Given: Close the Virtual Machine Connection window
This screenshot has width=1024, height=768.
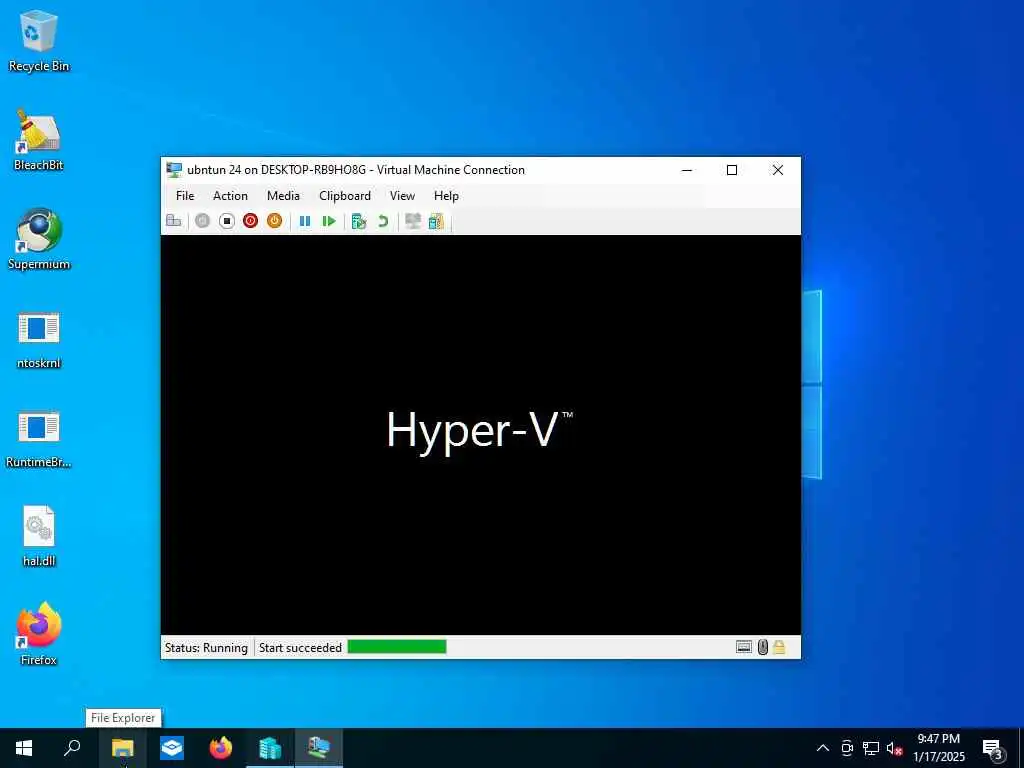Looking at the screenshot, I should pyautogui.click(x=778, y=170).
